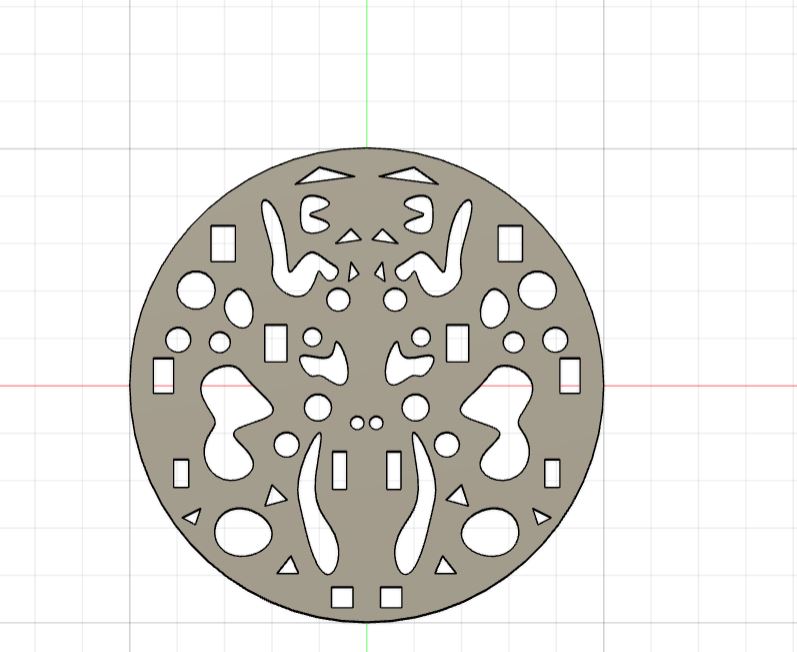Select the large oval cutout at lower left
The image size is (797, 652).
pos(243,532)
